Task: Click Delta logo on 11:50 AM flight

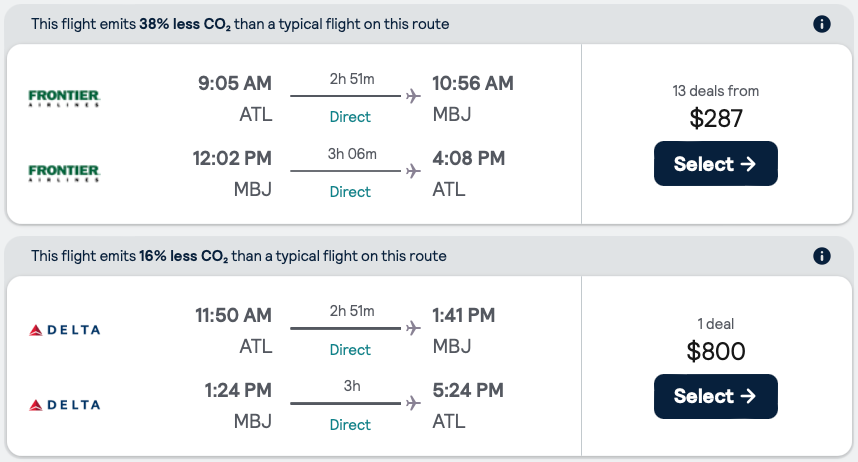Action: 65,330
